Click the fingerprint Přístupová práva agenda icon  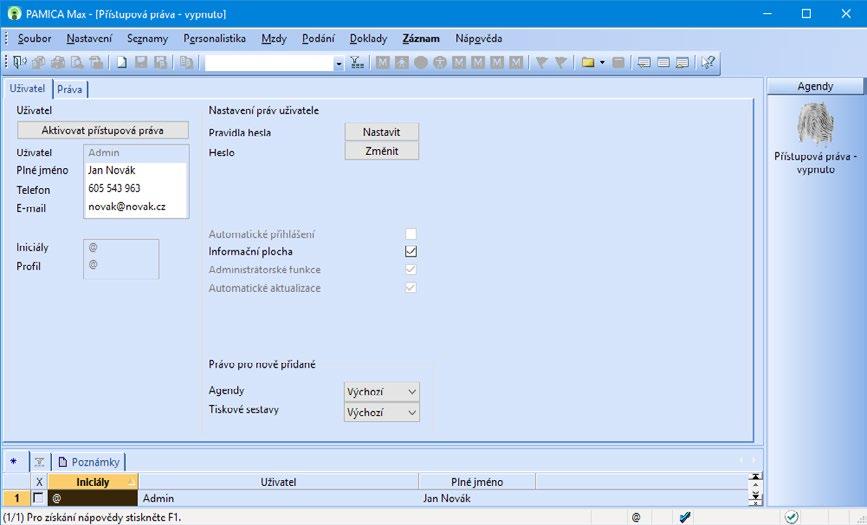(815, 123)
